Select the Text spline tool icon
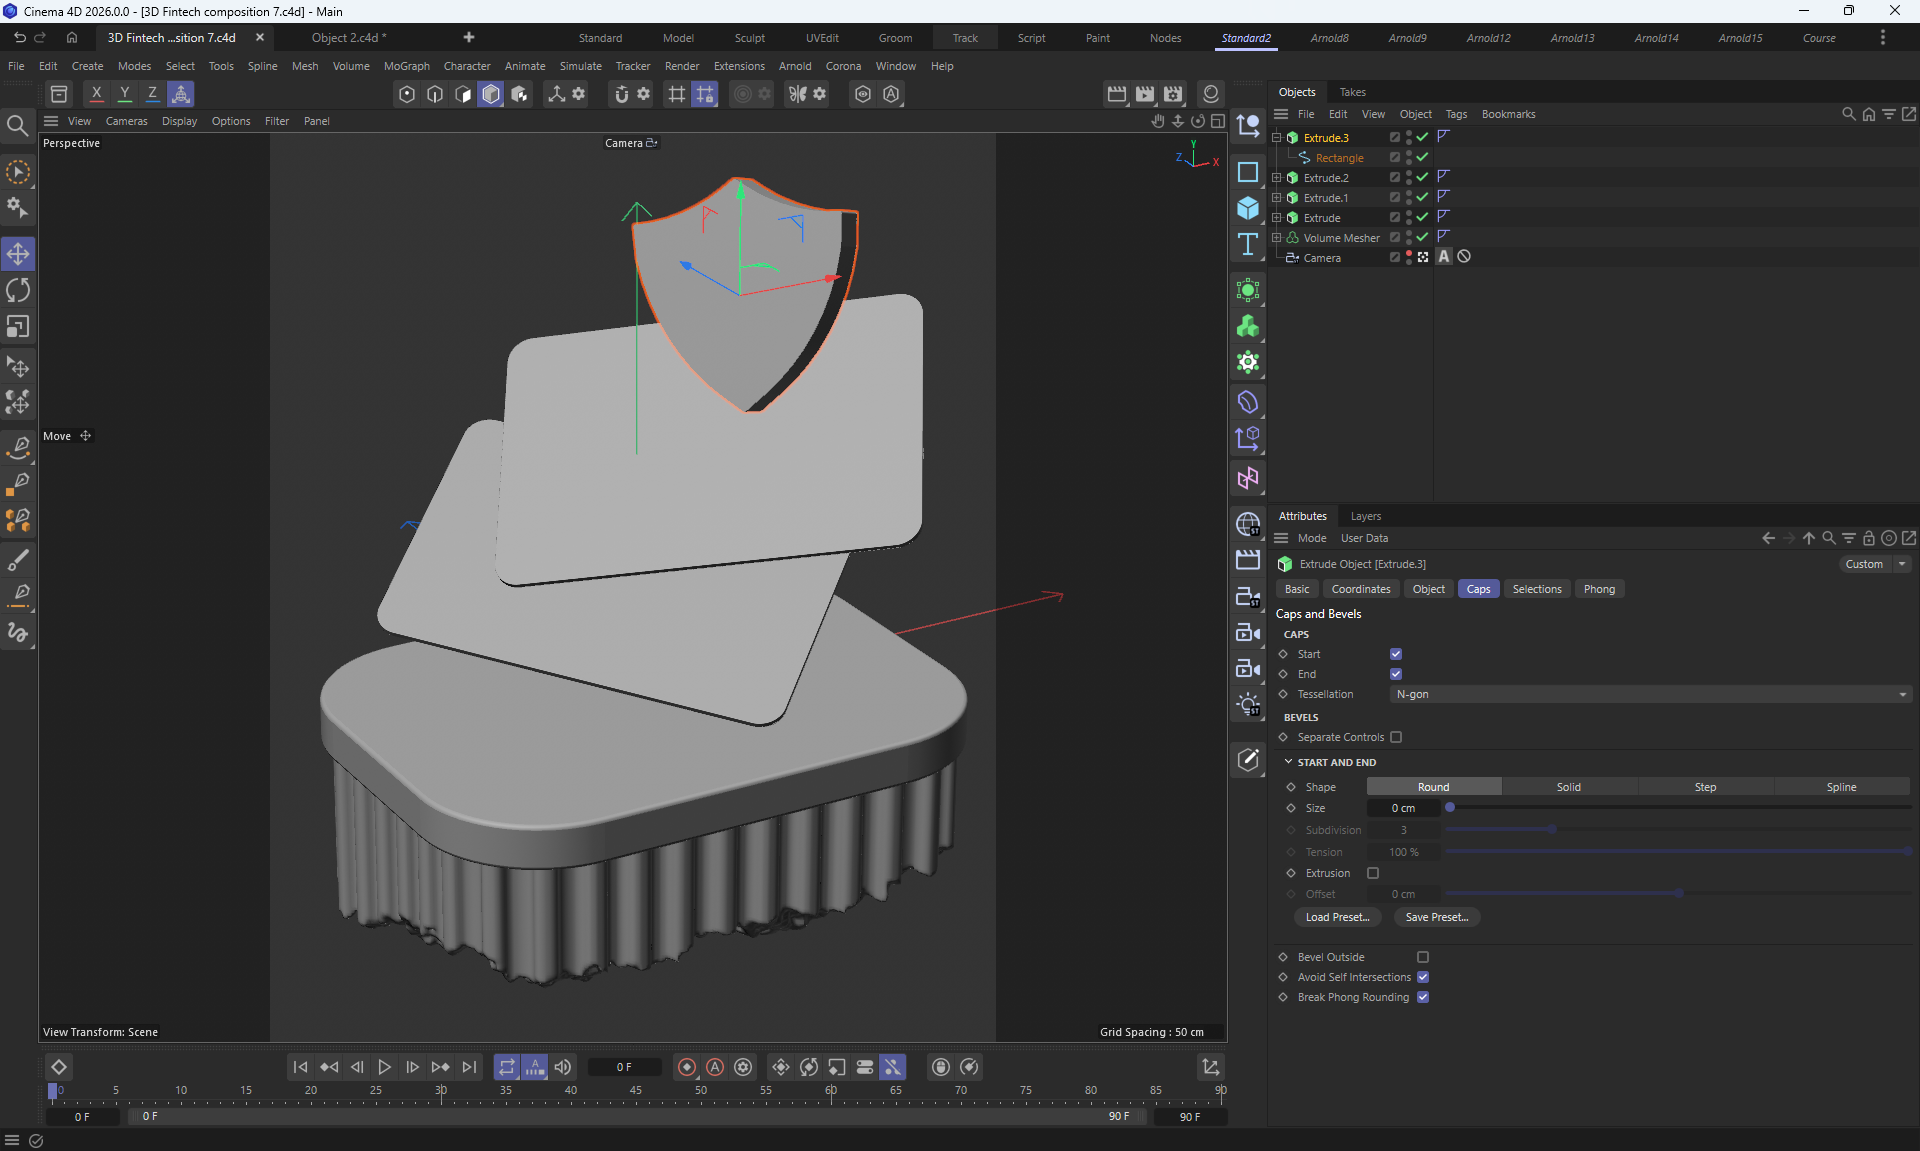This screenshot has width=1920, height=1151. (1247, 245)
